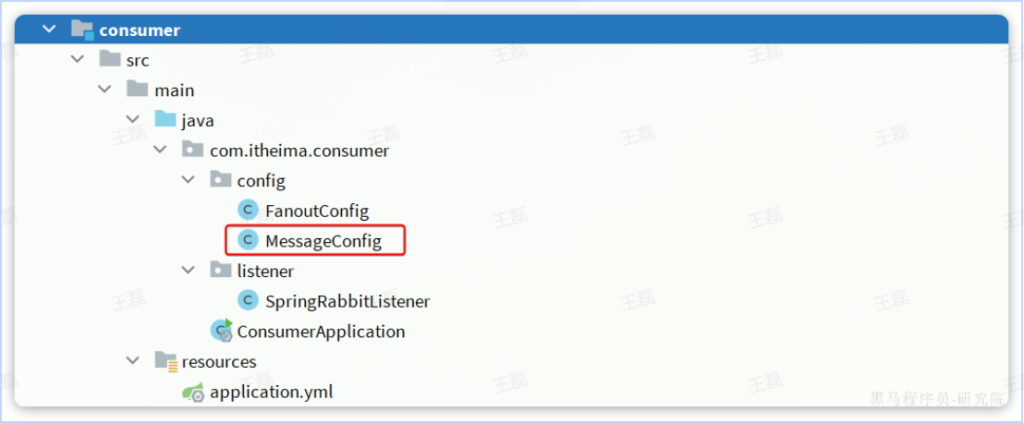Click the blue java source folder icon
Viewport: 1024px width, 423px height.
click(x=165, y=120)
